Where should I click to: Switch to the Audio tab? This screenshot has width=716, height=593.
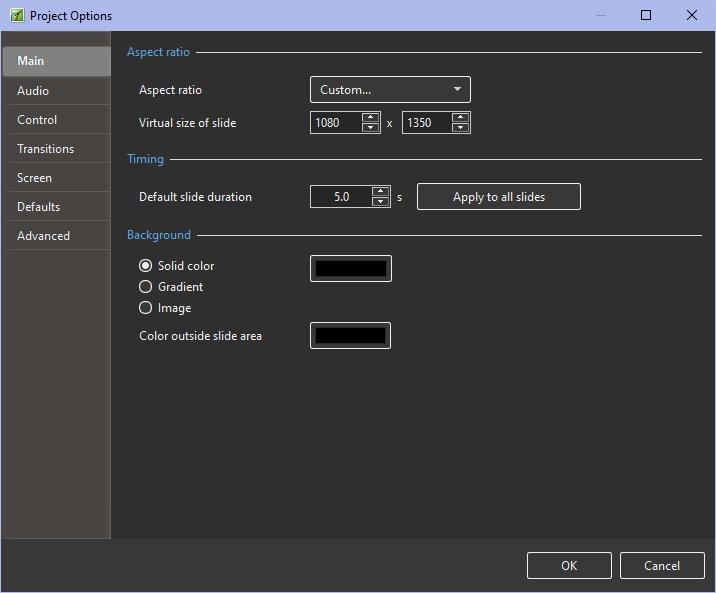33,91
